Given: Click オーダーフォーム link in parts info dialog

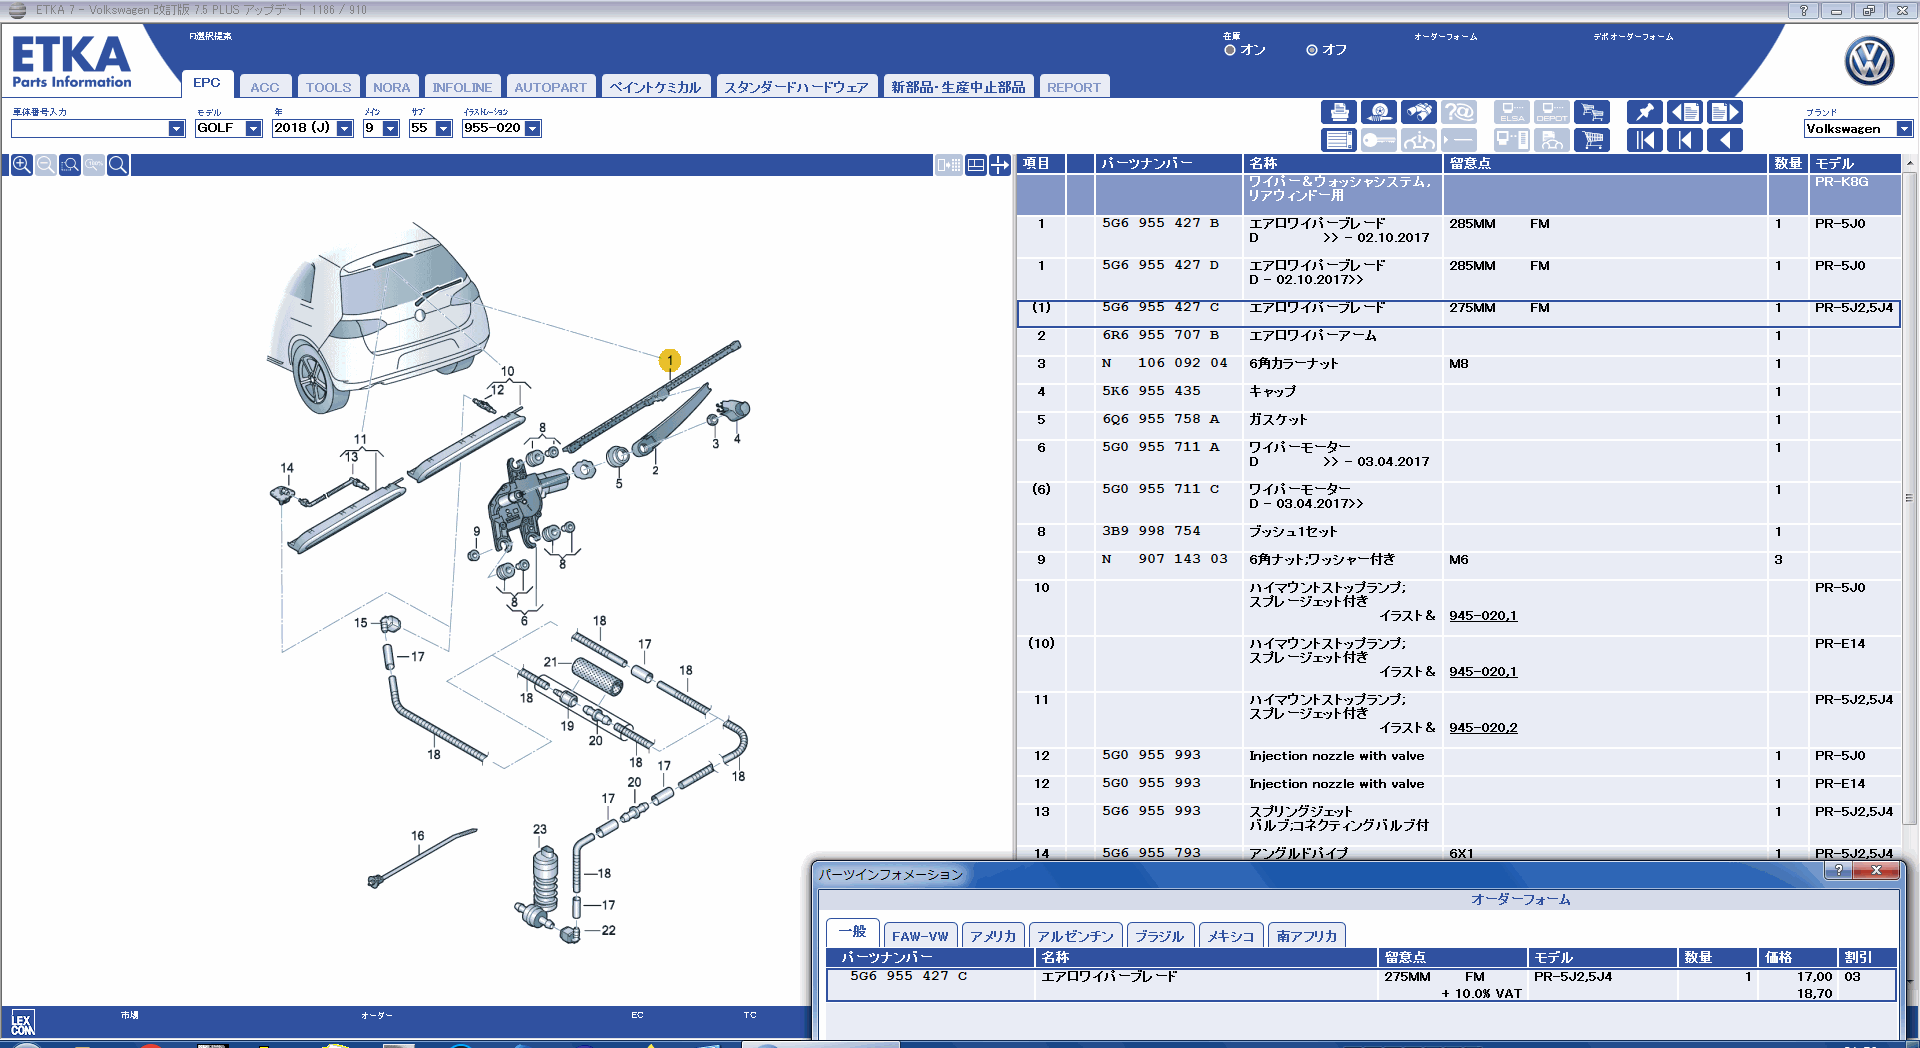Looking at the screenshot, I should 1520,900.
